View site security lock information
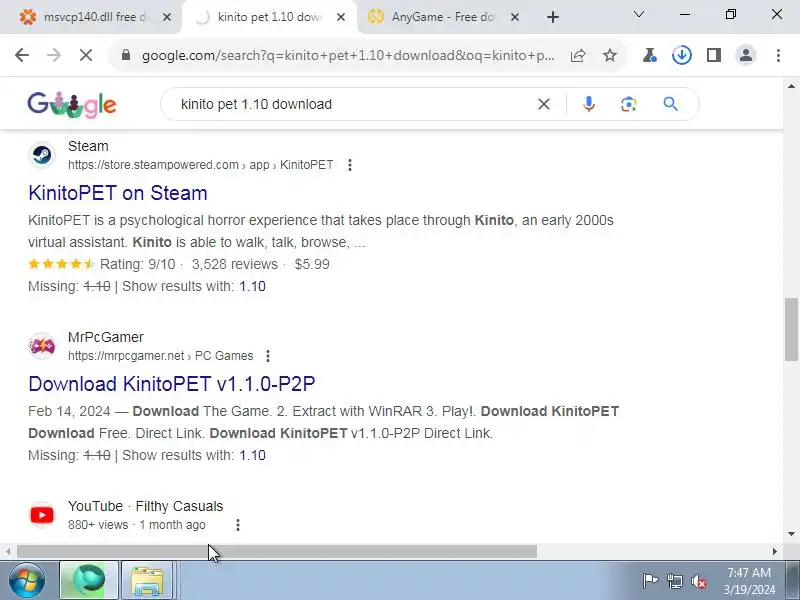 [x=126, y=55]
